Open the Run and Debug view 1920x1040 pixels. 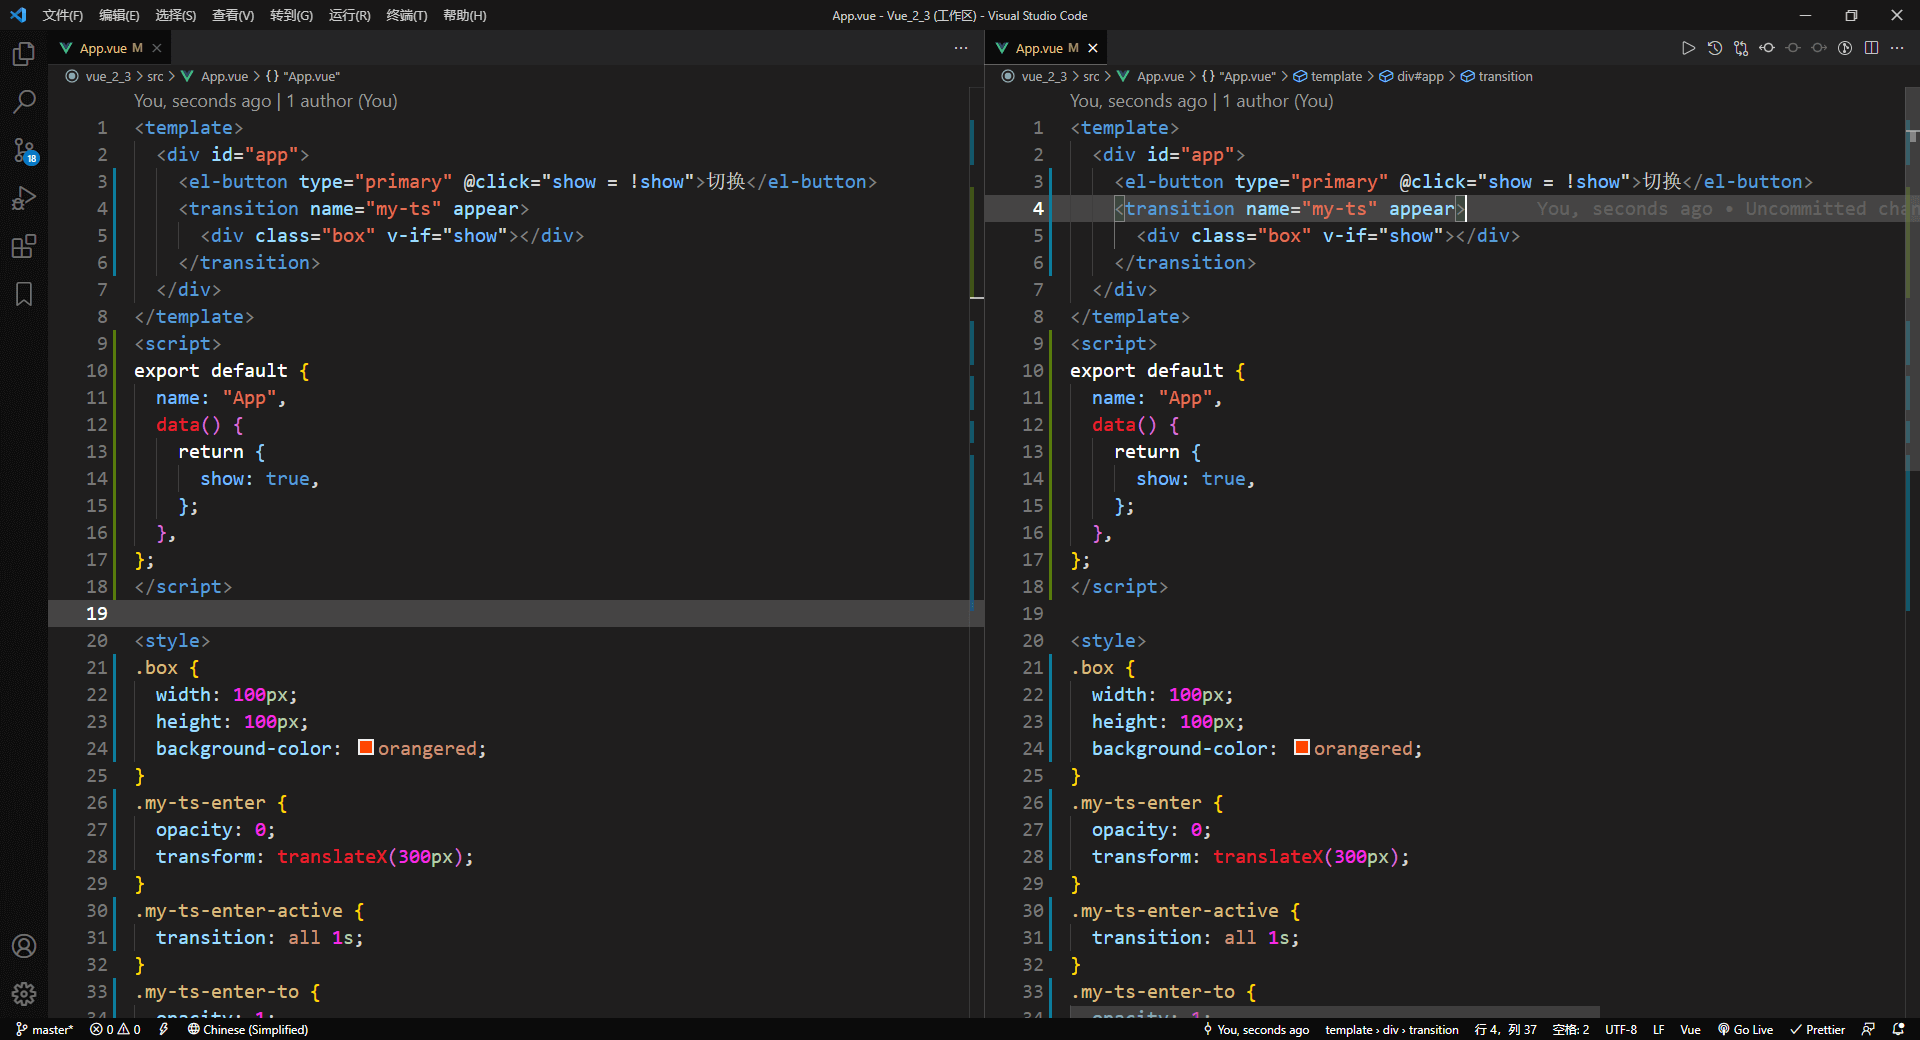[24, 199]
